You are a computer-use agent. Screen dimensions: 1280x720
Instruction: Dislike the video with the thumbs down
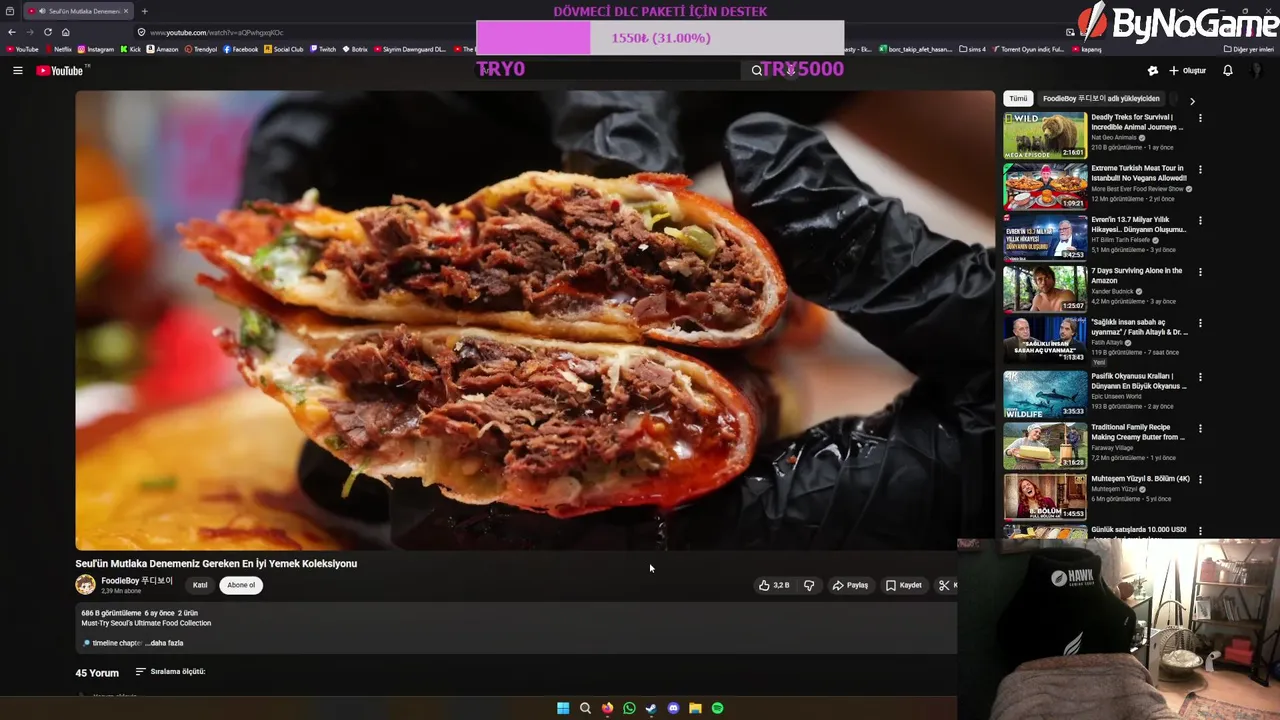point(809,585)
